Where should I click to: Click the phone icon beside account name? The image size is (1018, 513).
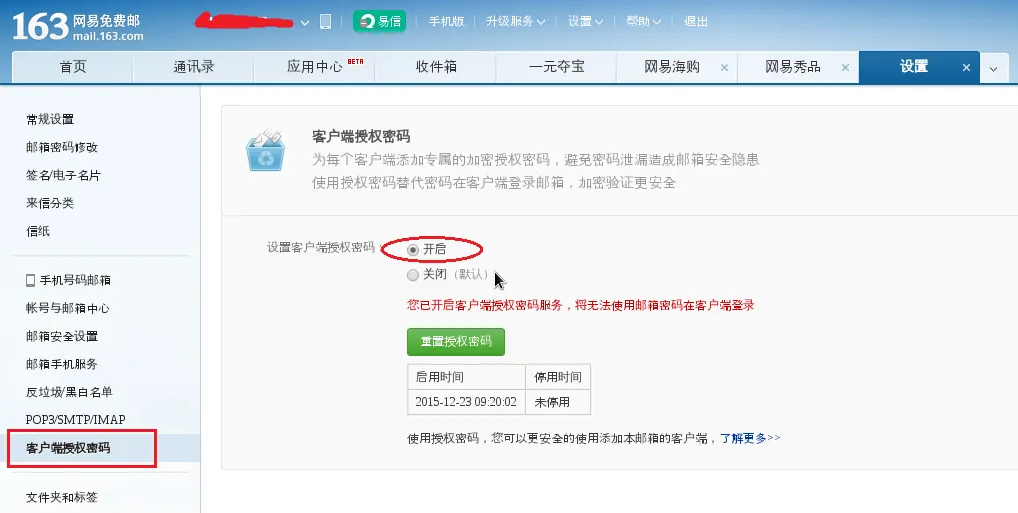coord(325,21)
